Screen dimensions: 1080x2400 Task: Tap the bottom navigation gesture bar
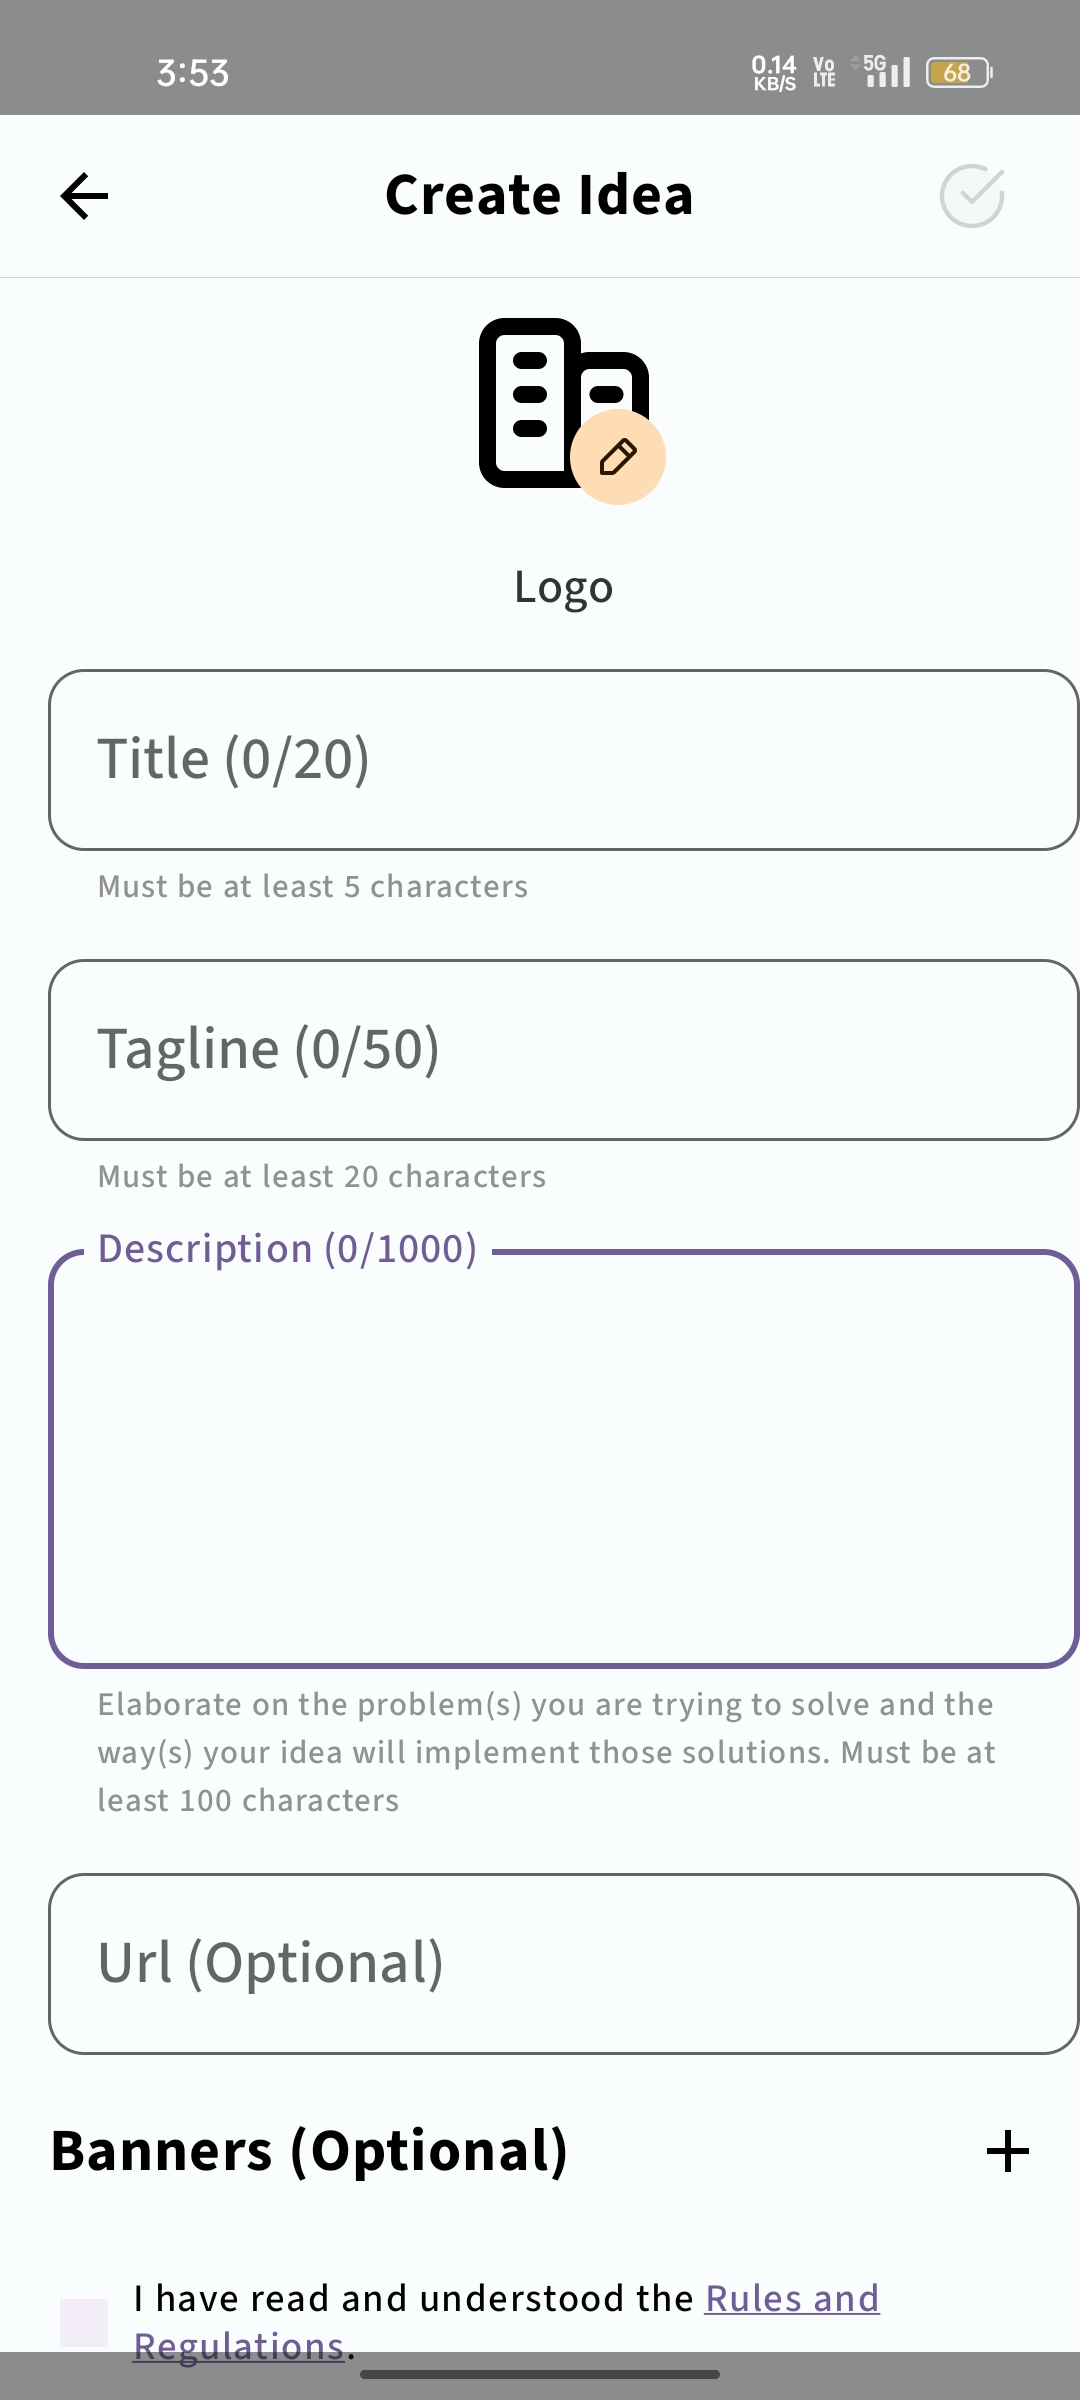pos(540,2374)
